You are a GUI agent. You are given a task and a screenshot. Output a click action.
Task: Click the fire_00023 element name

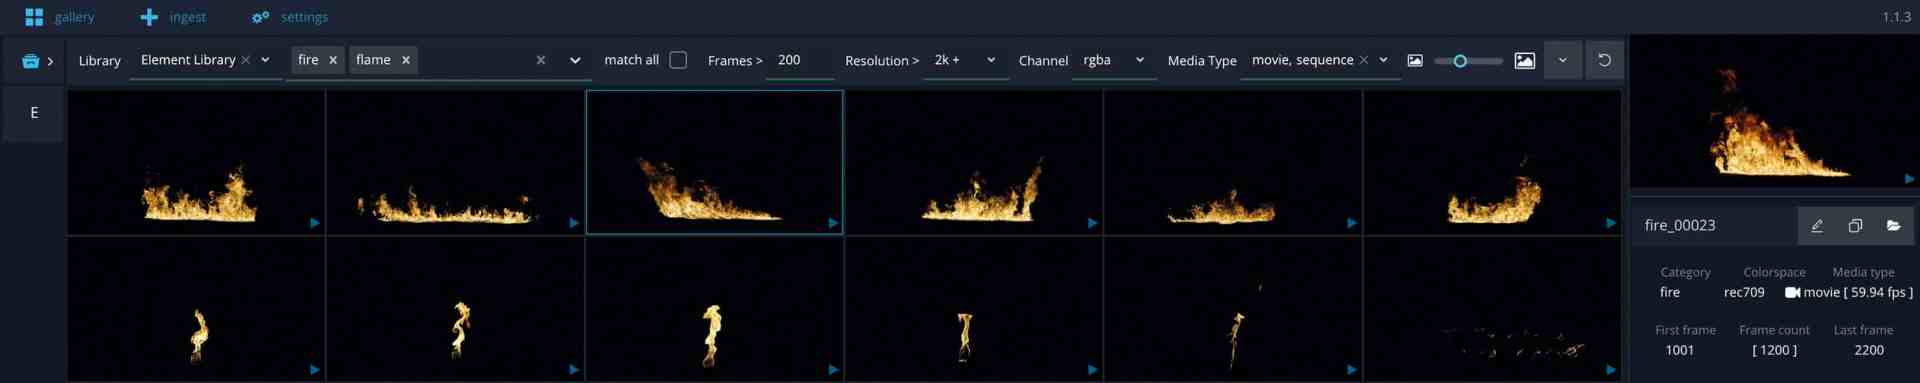pos(1680,226)
